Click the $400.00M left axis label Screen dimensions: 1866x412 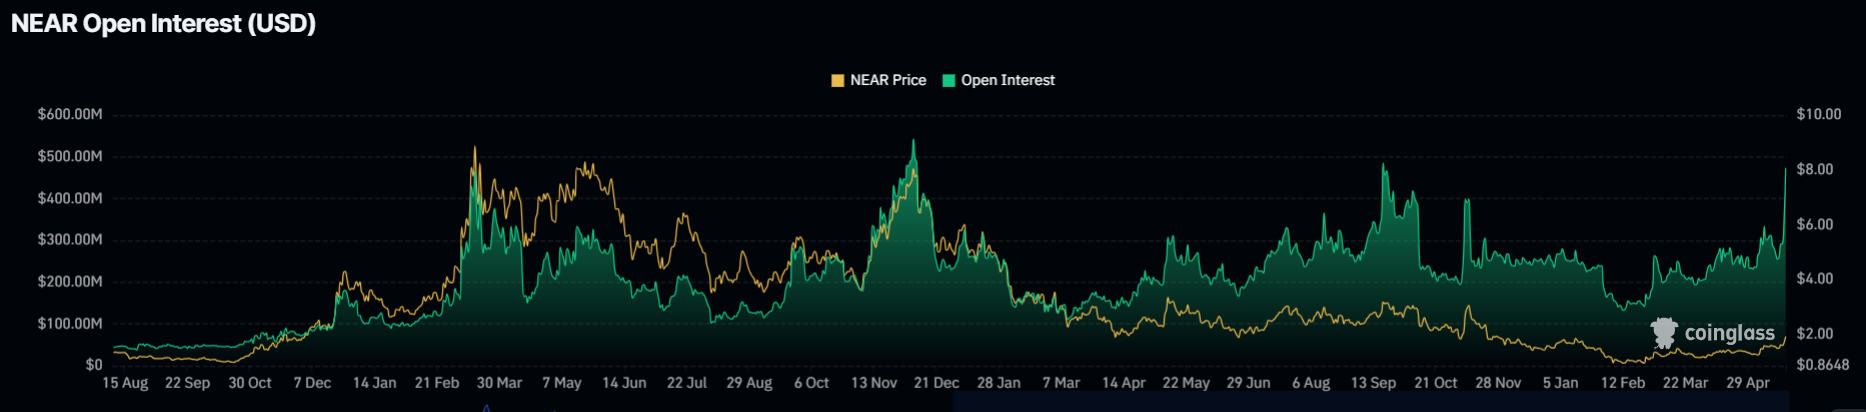point(70,198)
